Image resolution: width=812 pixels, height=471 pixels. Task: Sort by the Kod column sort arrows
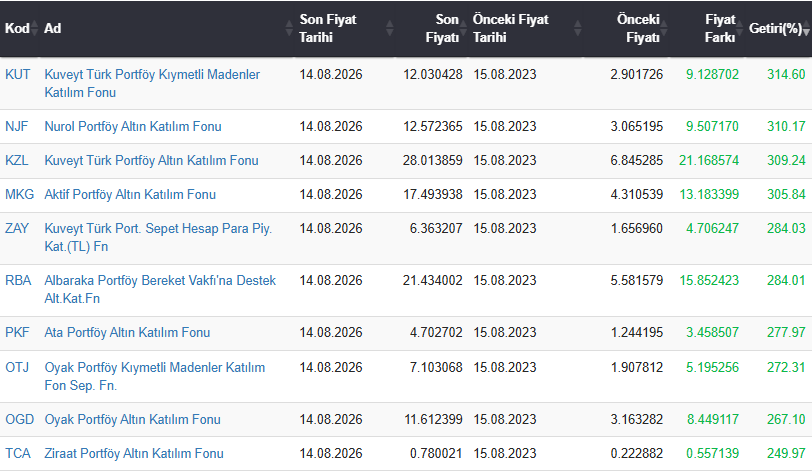tap(35, 28)
